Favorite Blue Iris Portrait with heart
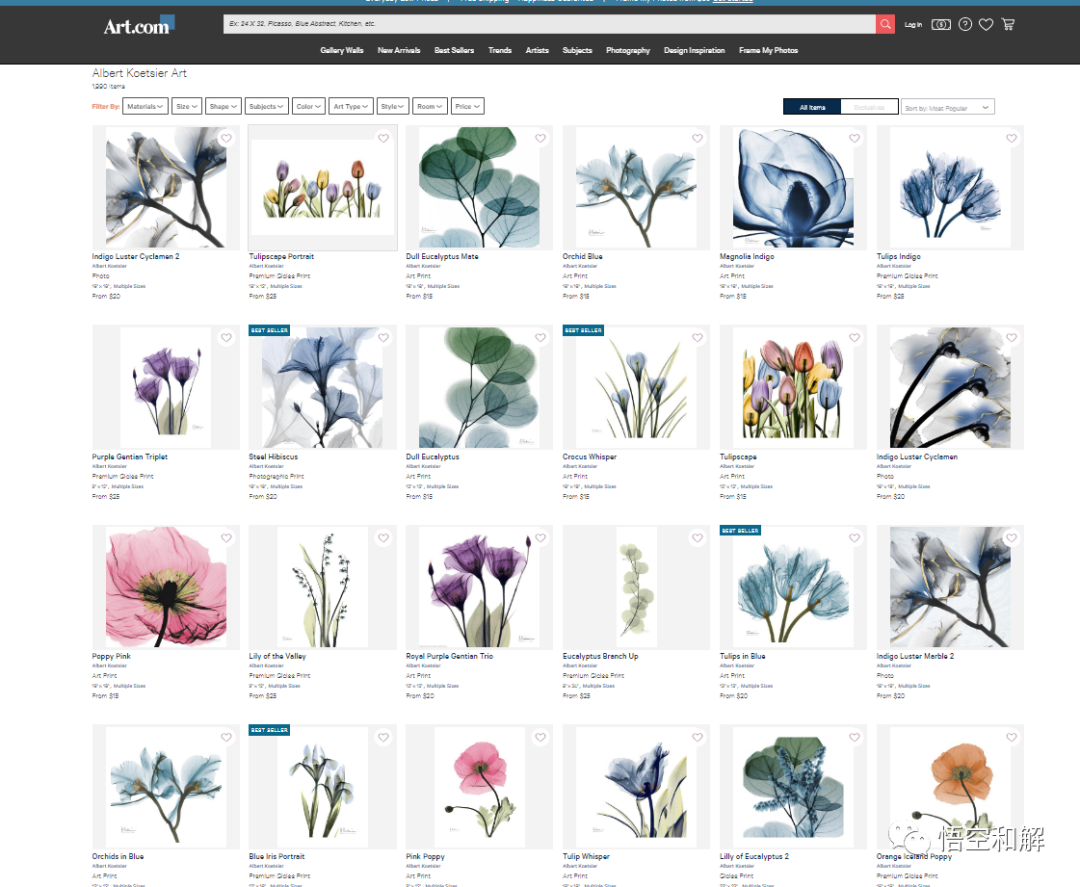Screen dimensions: 1080x887 click(384, 738)
